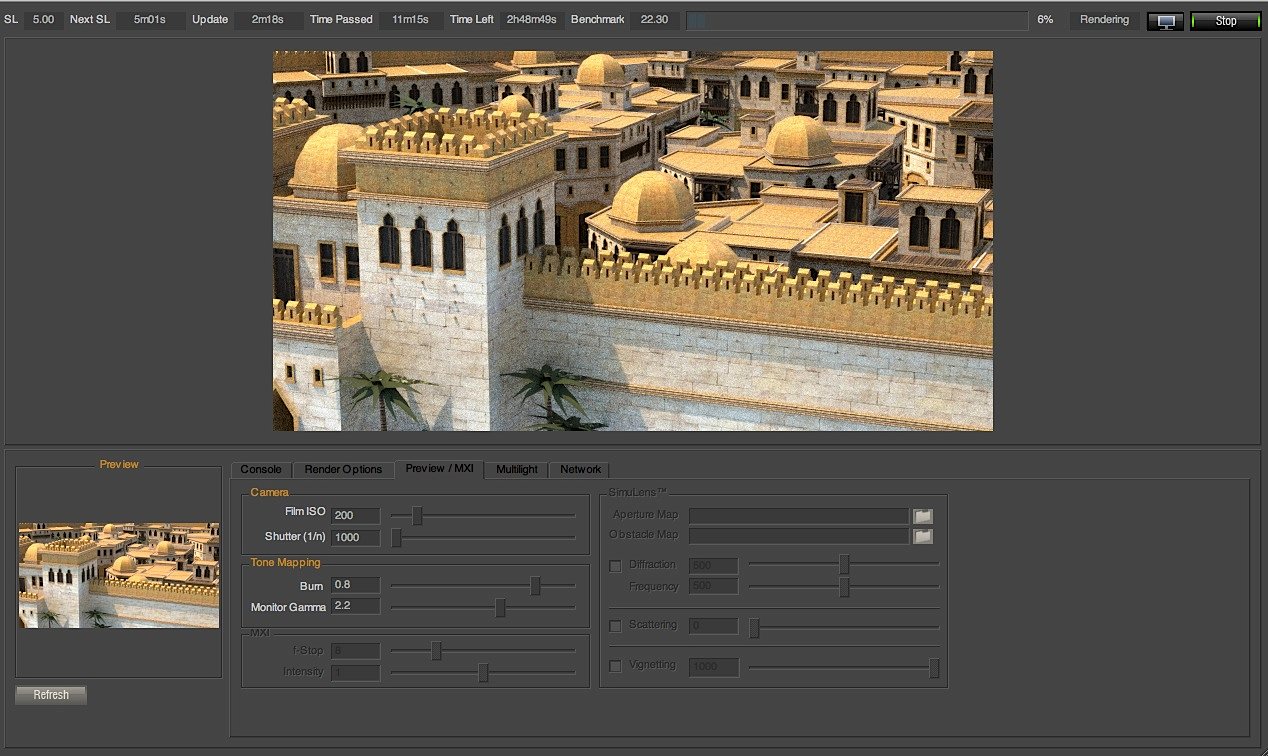Select the Multilight tab
This screenshot has height=756, width=1268.
516,469
